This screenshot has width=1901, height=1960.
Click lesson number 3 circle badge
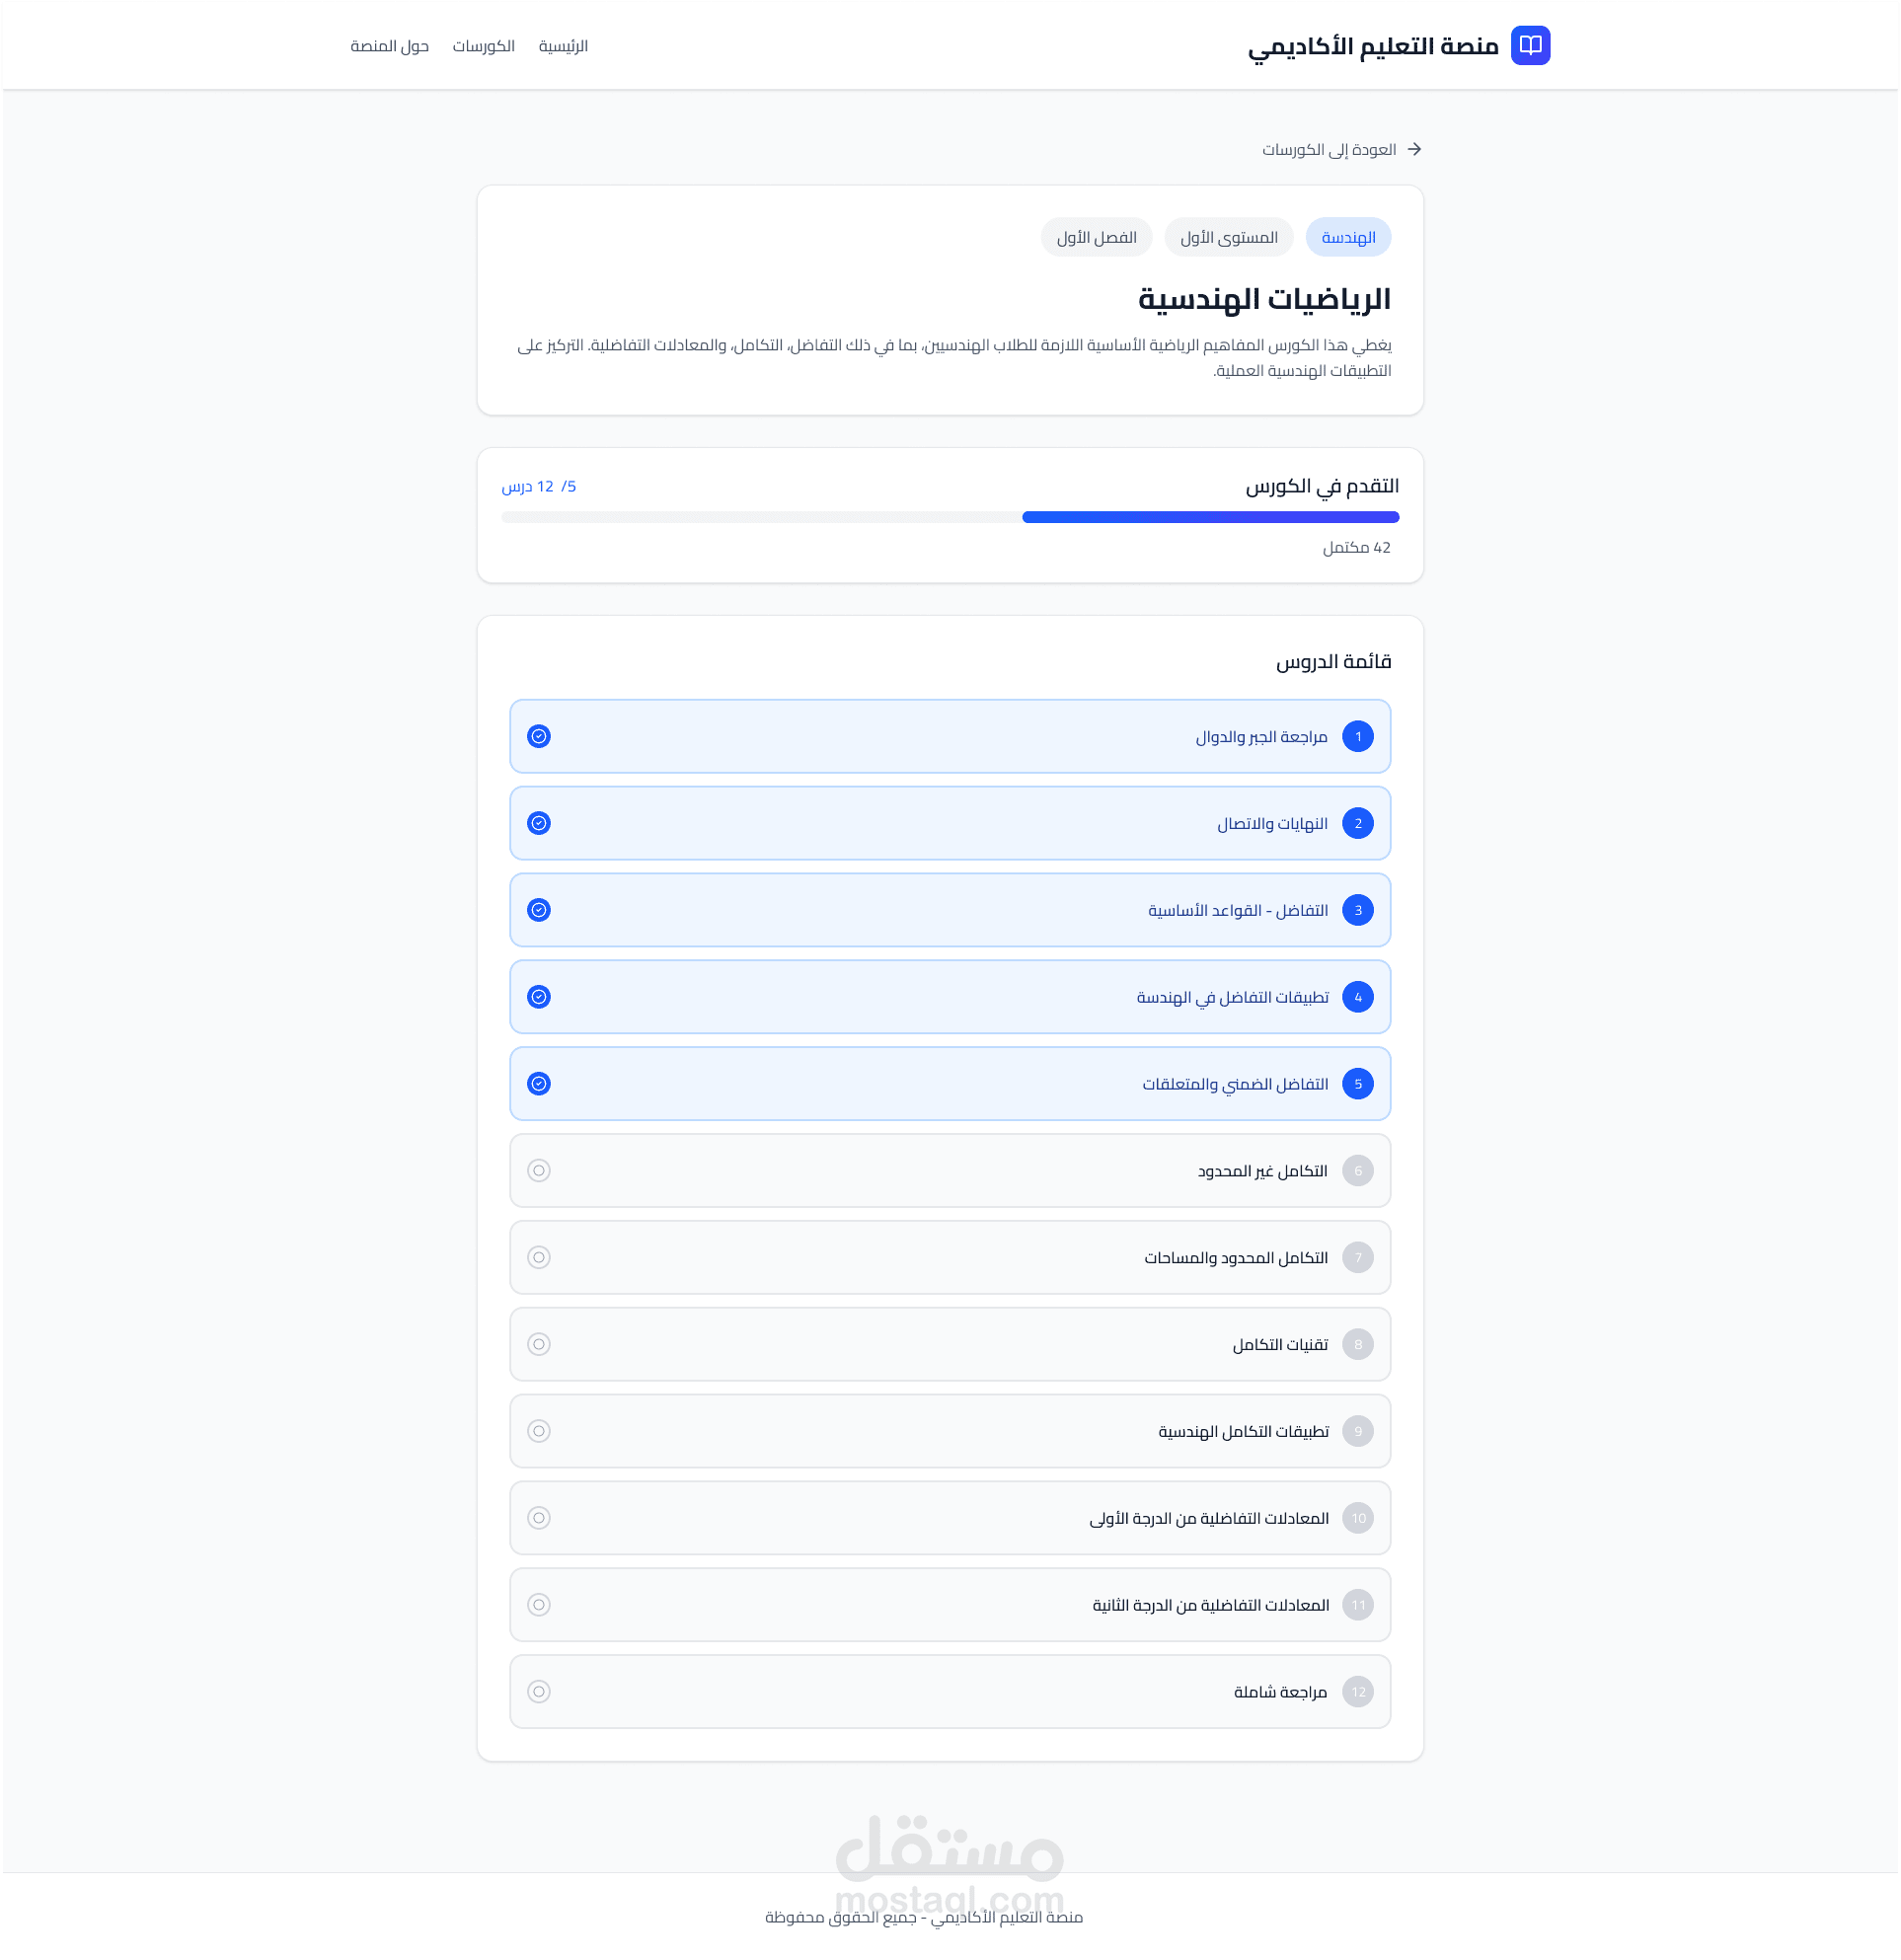click(x=1357, y=910)
